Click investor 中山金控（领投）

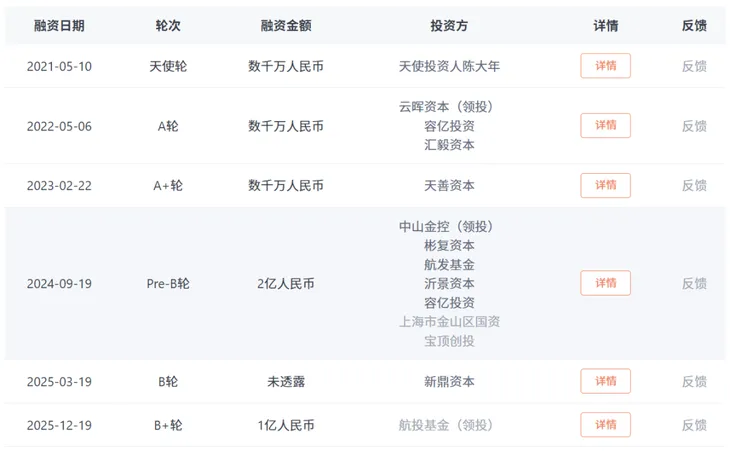449,226
